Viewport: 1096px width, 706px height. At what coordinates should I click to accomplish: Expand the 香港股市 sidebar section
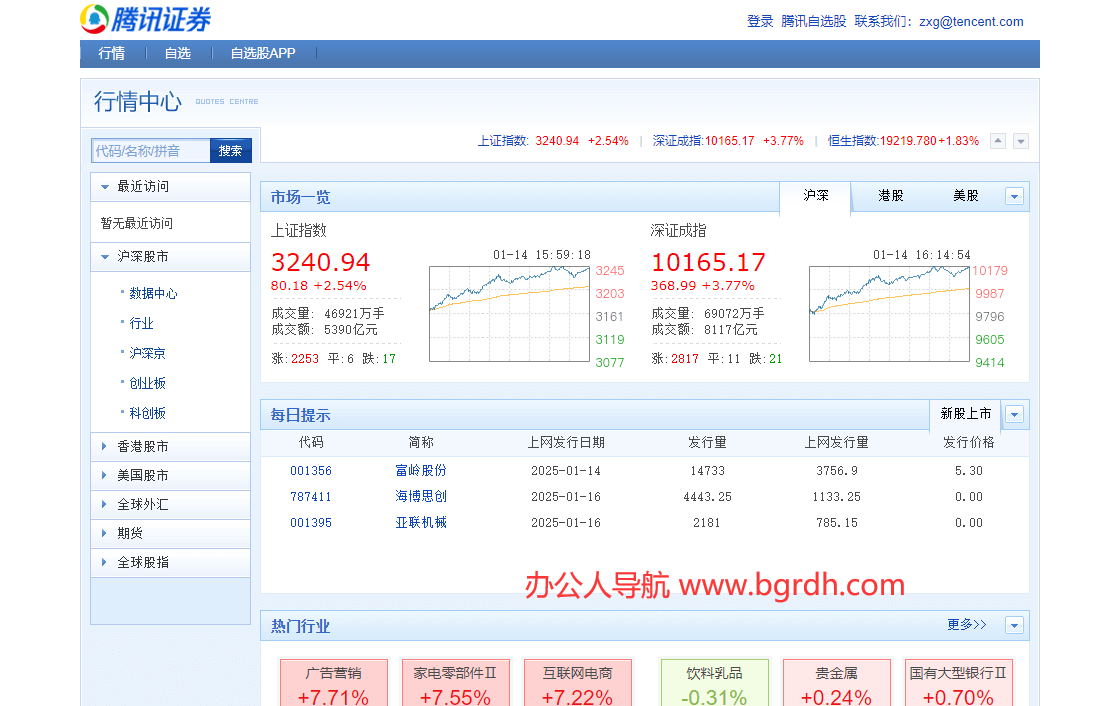(143, 447)
